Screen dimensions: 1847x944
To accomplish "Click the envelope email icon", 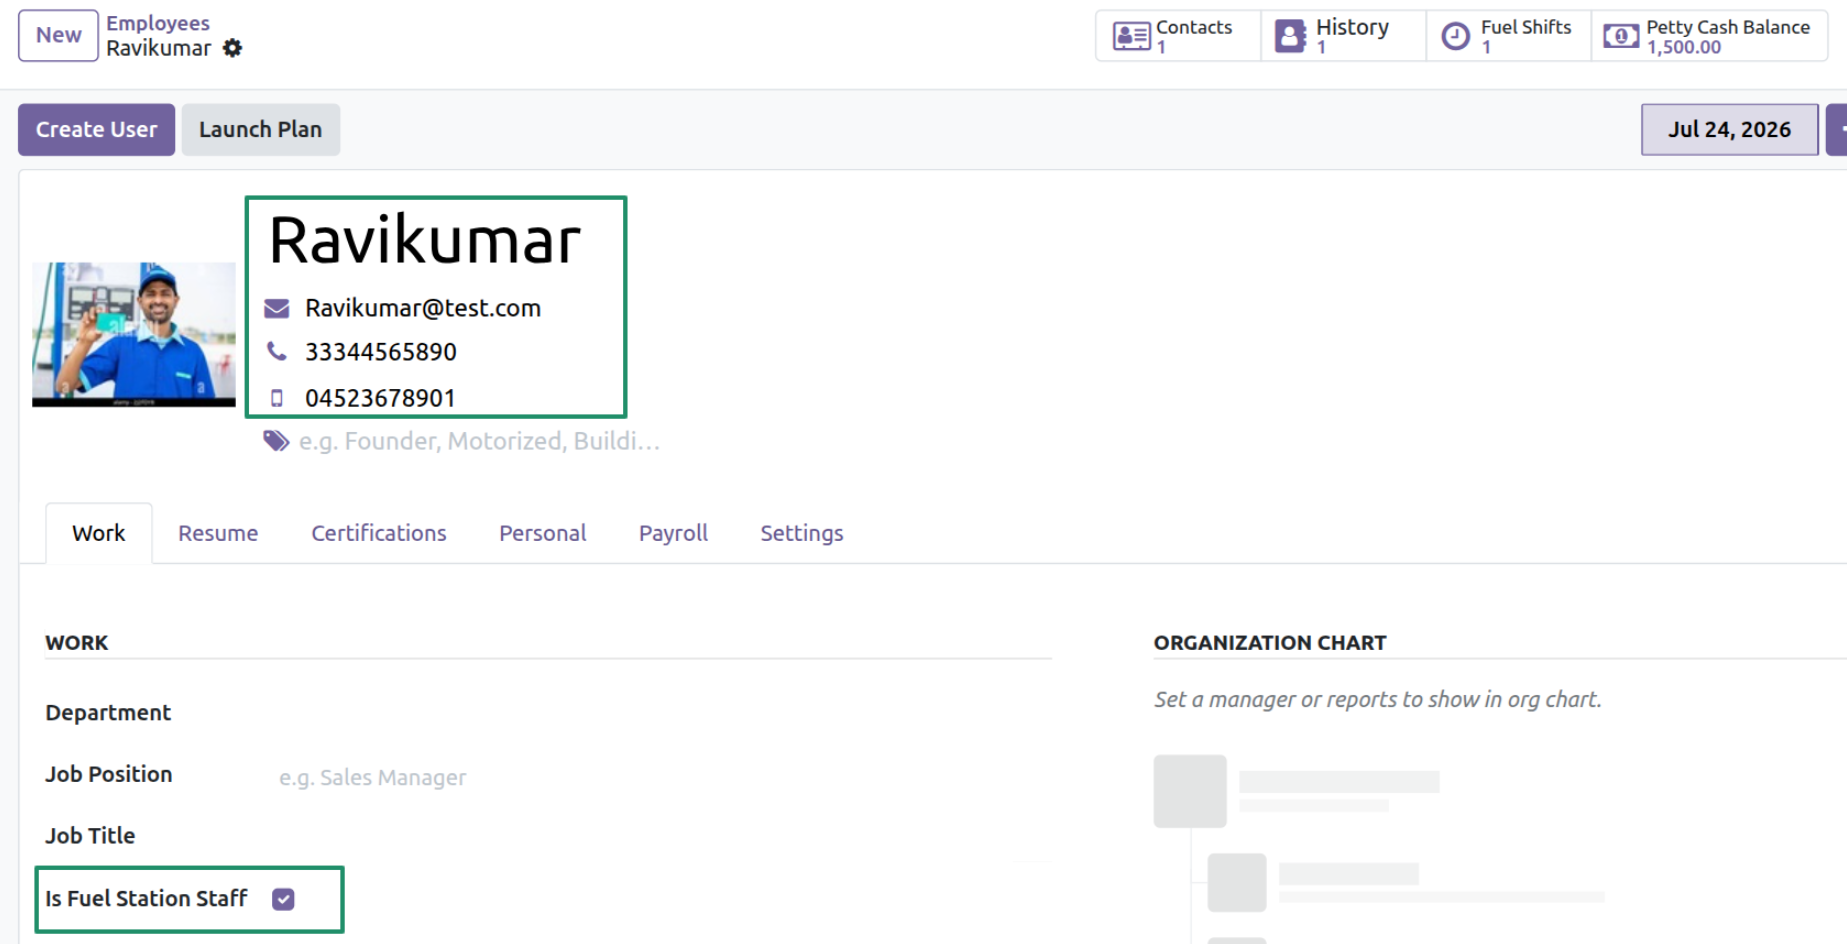I will click(x=276, y=308).
